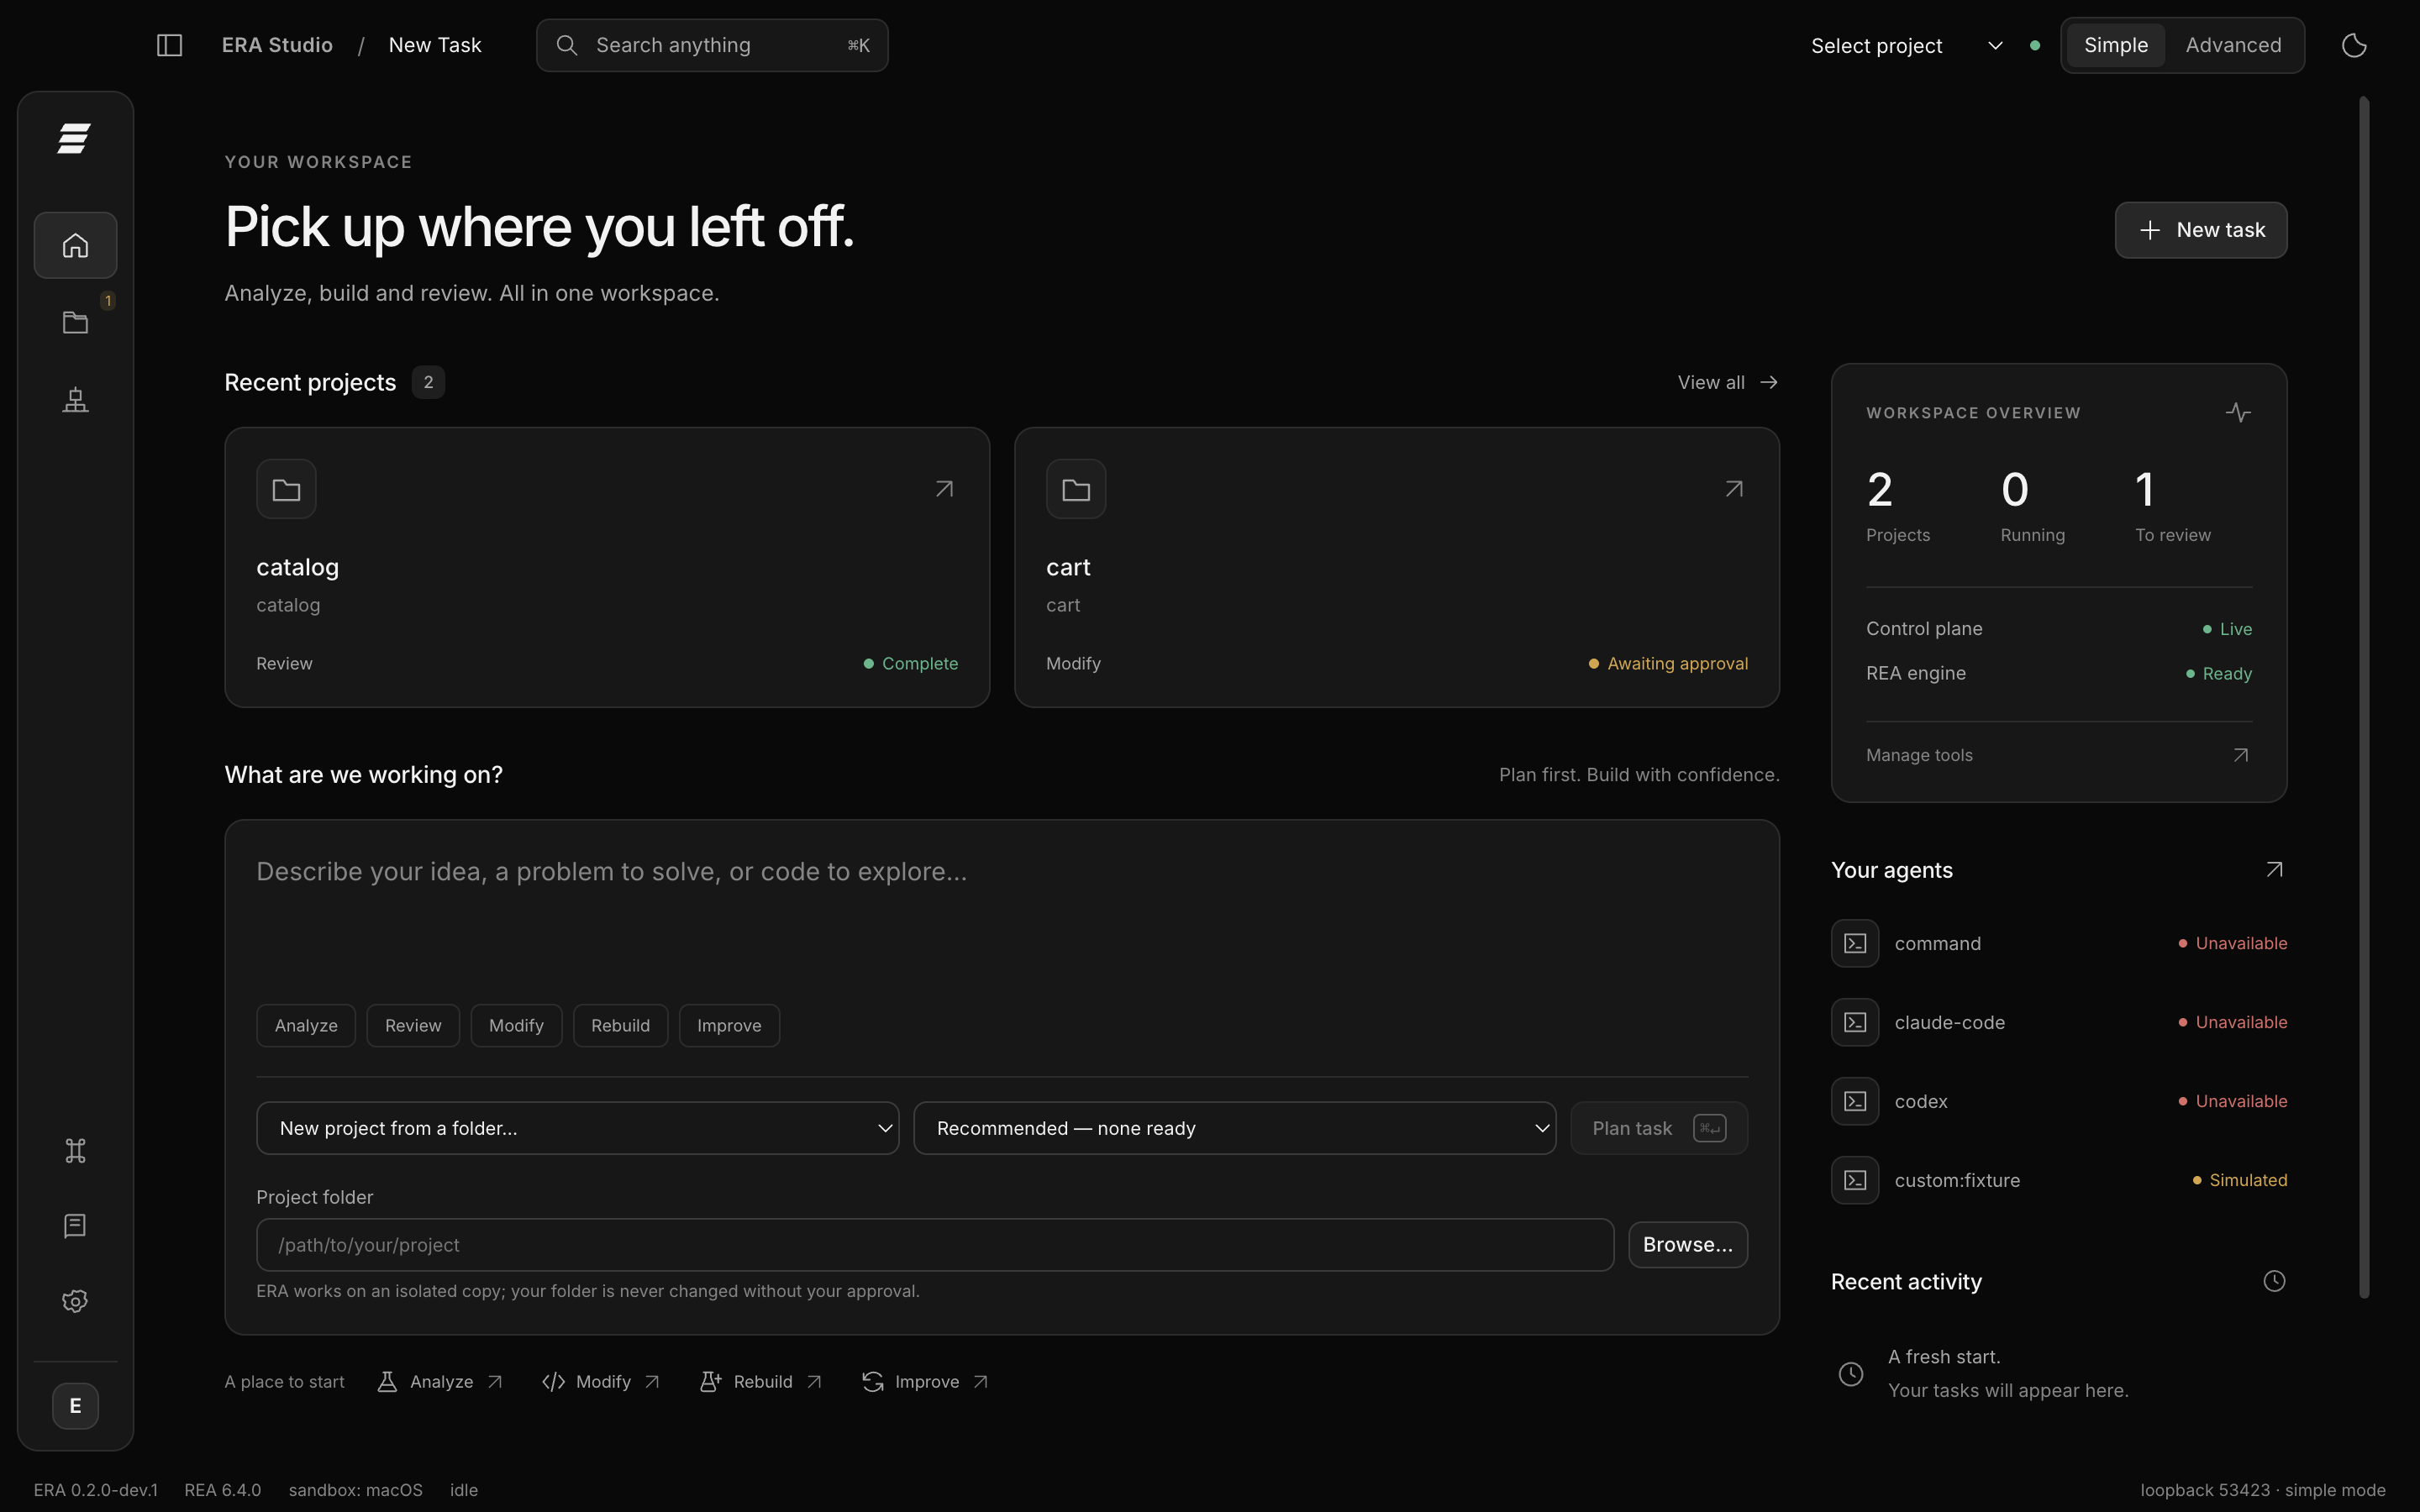The height and width of the screenshot is (1512, 2420).
Task: Open the Projects folder icon in sidebar
Action: (75, 322)
